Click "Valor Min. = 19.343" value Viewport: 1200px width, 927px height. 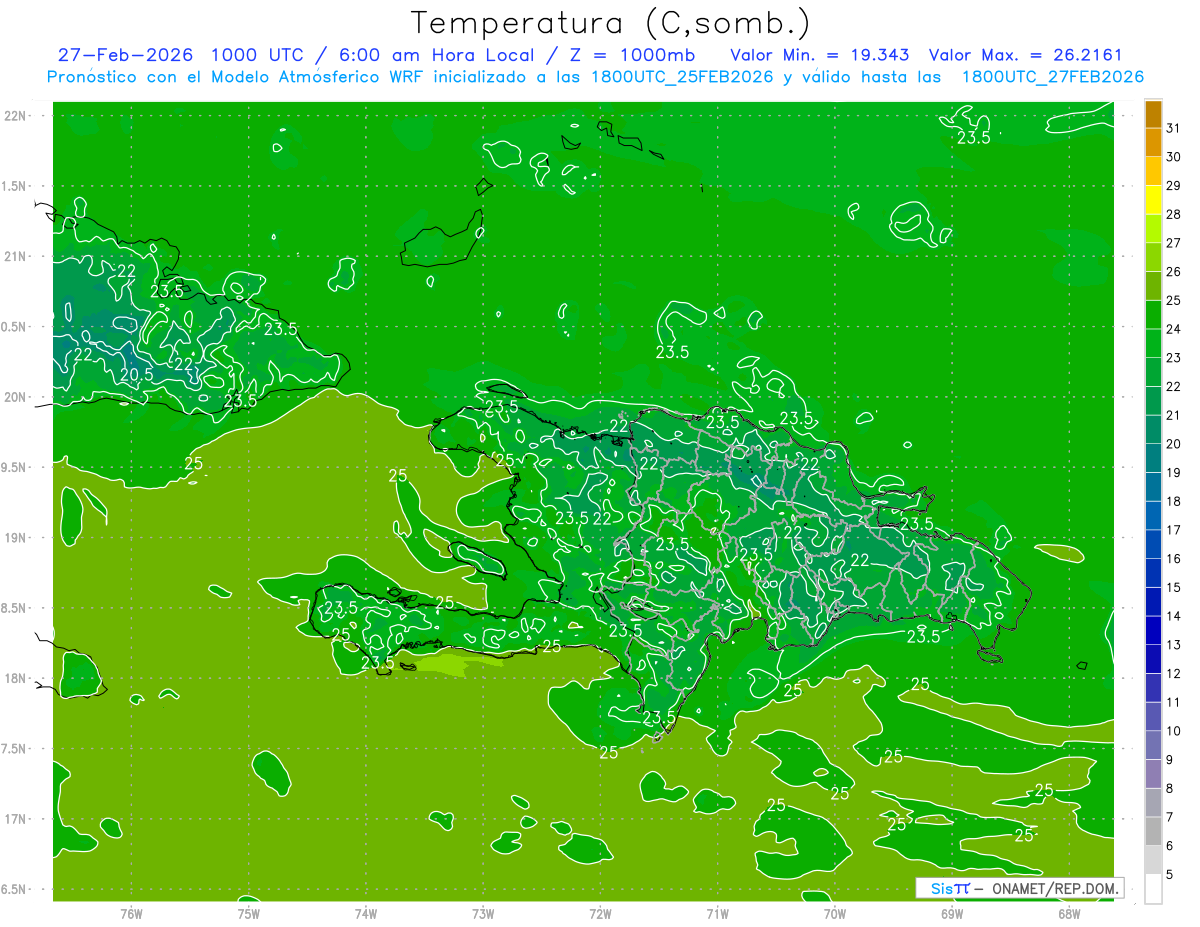tap(820, 54)
